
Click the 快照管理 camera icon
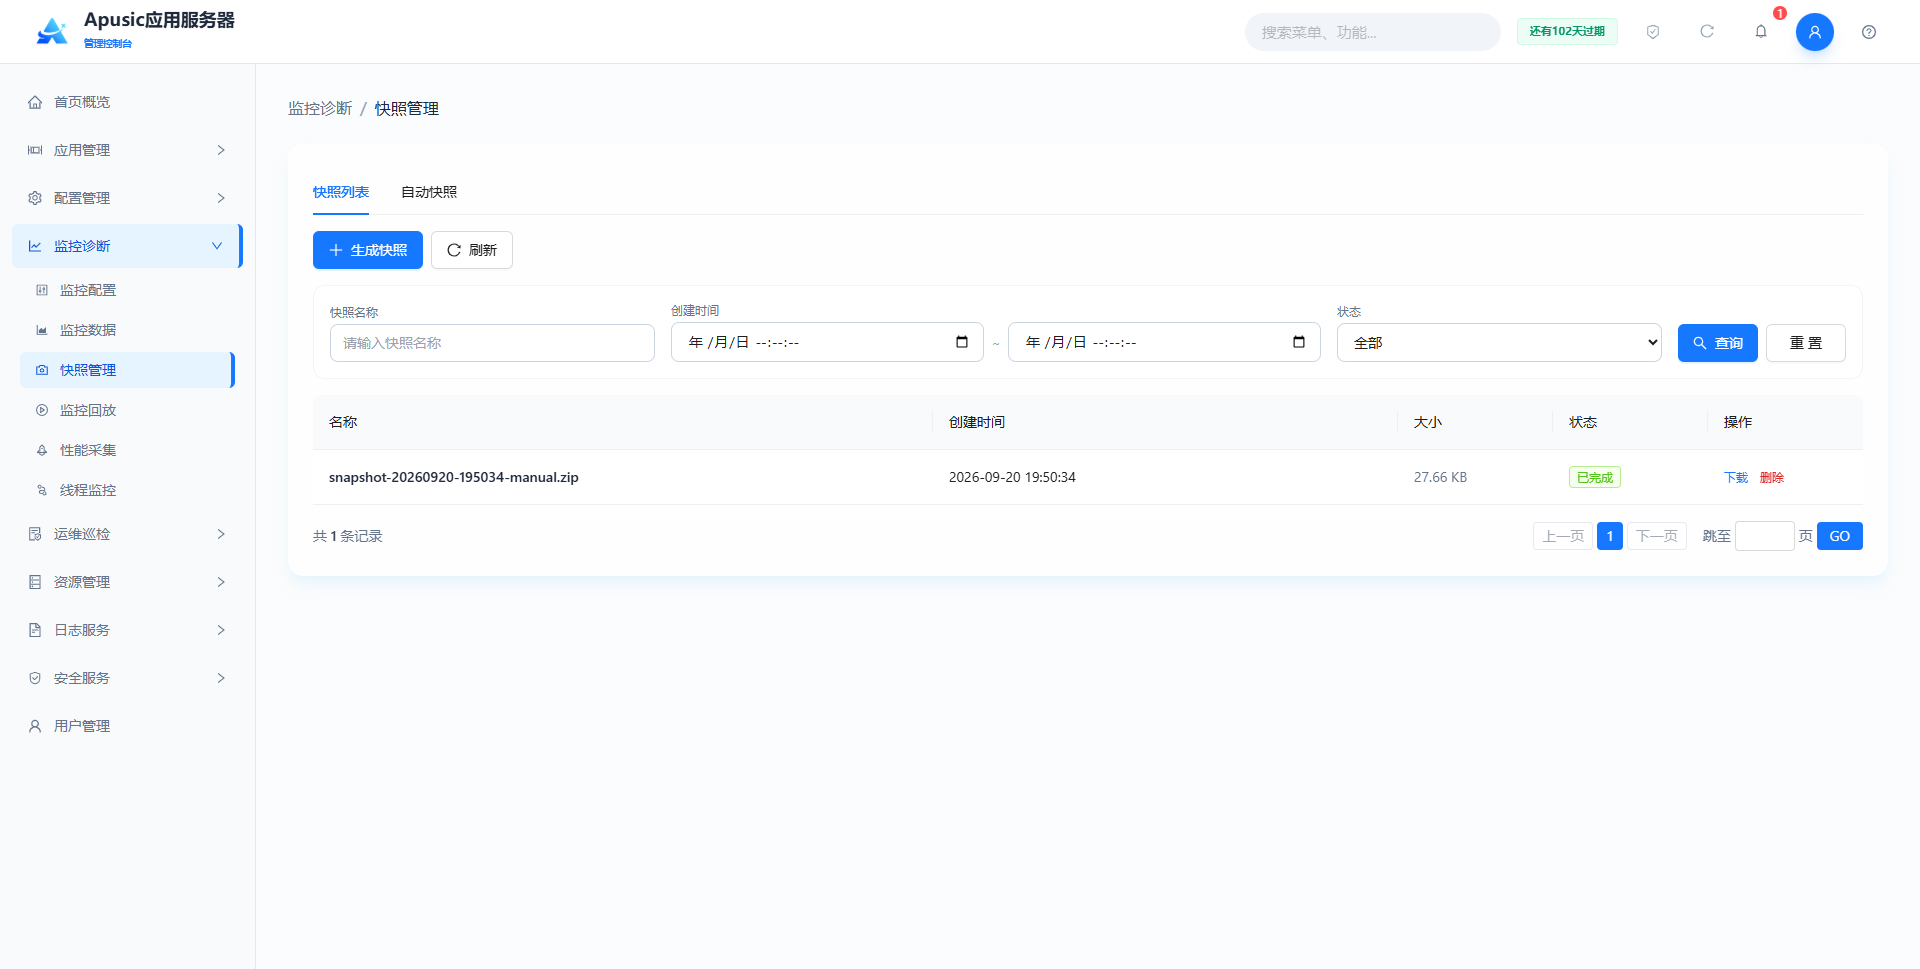(42, 370)
